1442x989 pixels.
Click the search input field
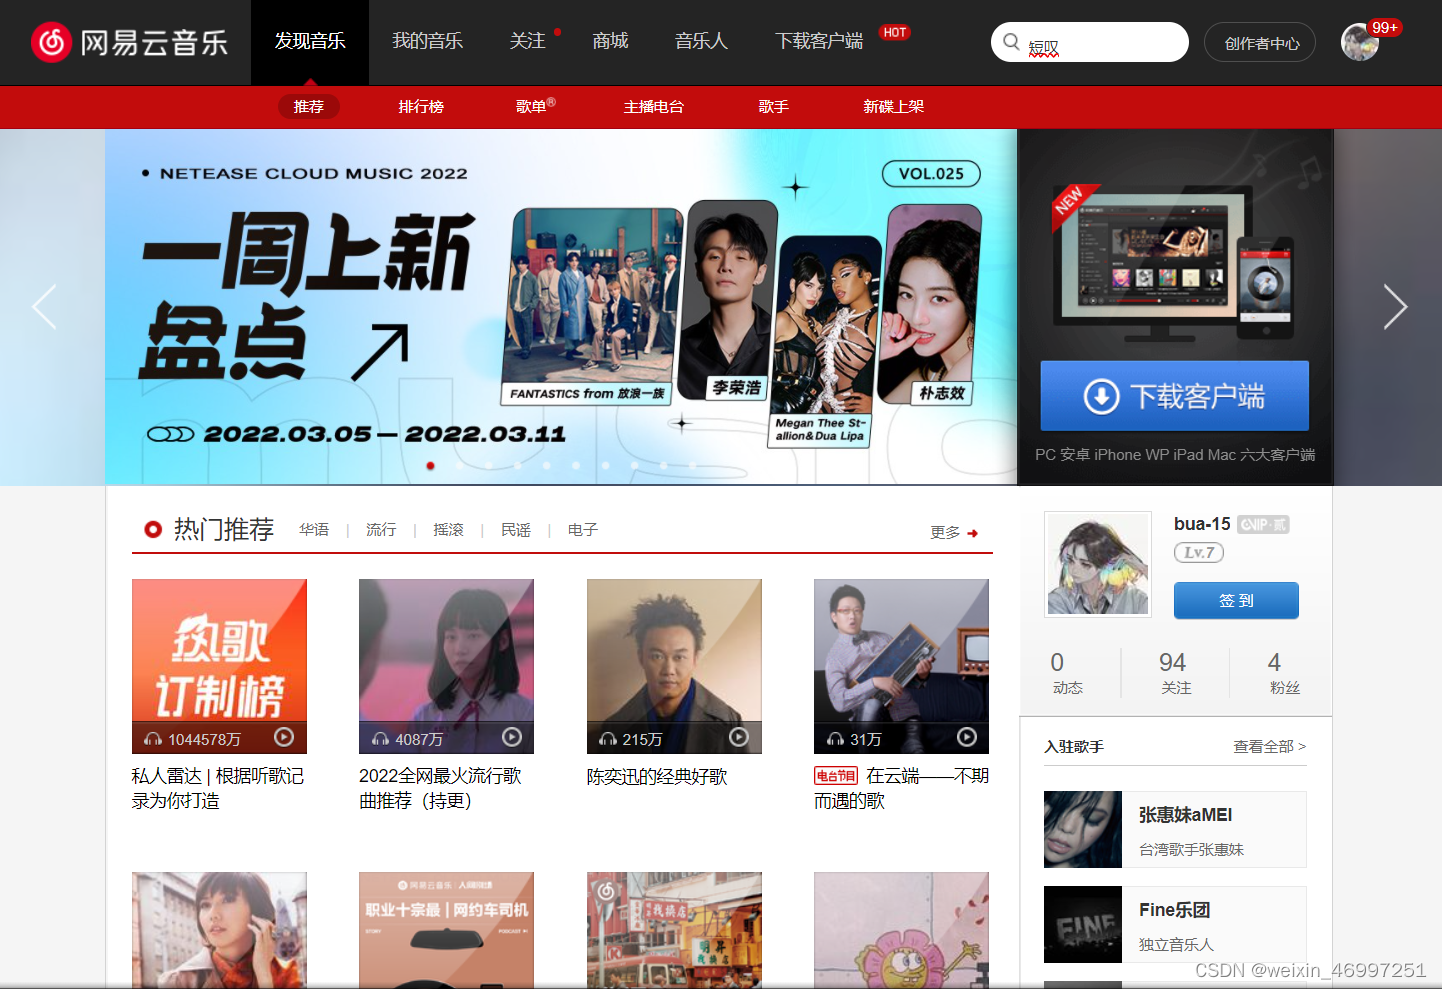tap(1090, 42)
